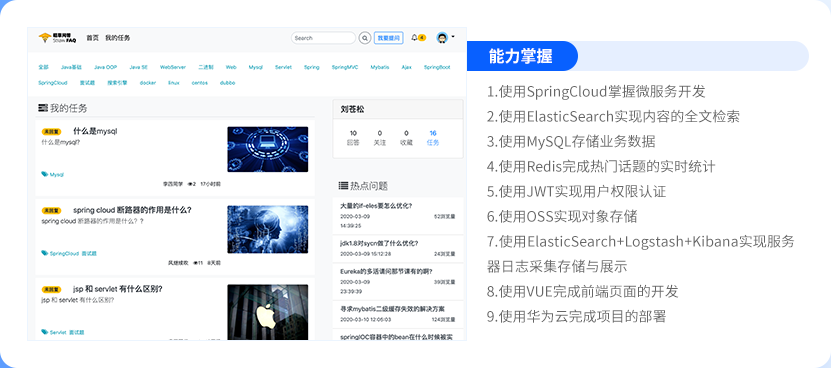Choose 面试题 in the top tag list
831x368 pixels.
[87, 83]
